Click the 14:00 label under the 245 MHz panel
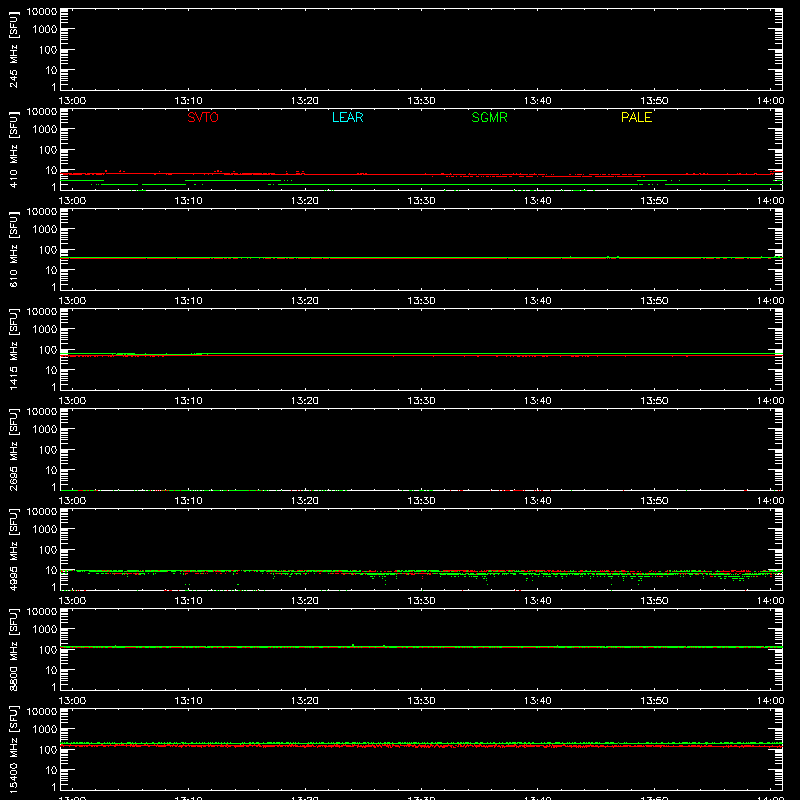This screenshot has width=800, height=800. coord(770,101)
